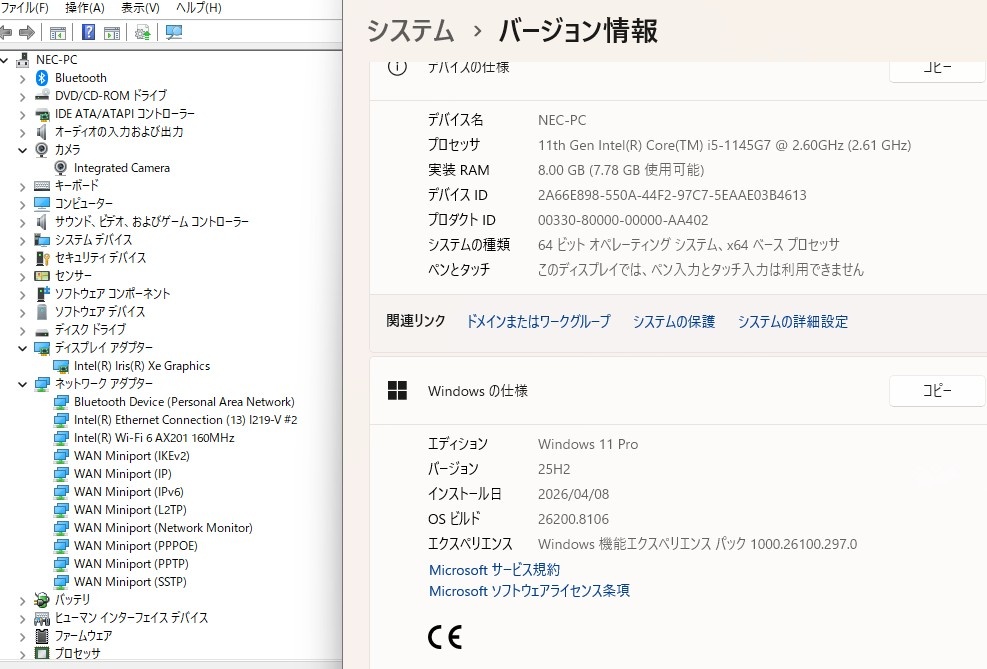Select Intel(R) Wi-Fi 6 AX201 160MHz
987x669 pixels.
coord(154,438)
